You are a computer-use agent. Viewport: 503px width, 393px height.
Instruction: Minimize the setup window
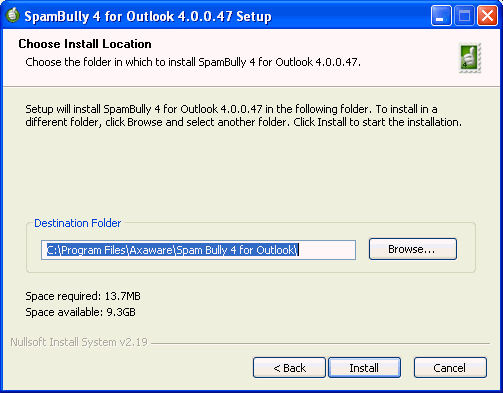click(x=441, y=15)
